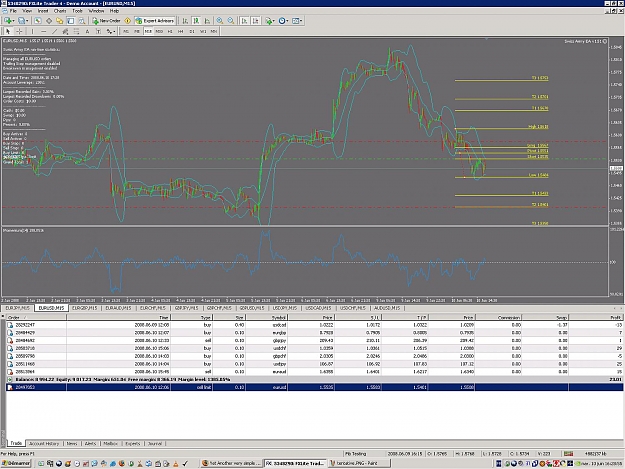
Task: Click the Zoom In magnifier icon
Action: pyautogui.click(x=220, y=21)
